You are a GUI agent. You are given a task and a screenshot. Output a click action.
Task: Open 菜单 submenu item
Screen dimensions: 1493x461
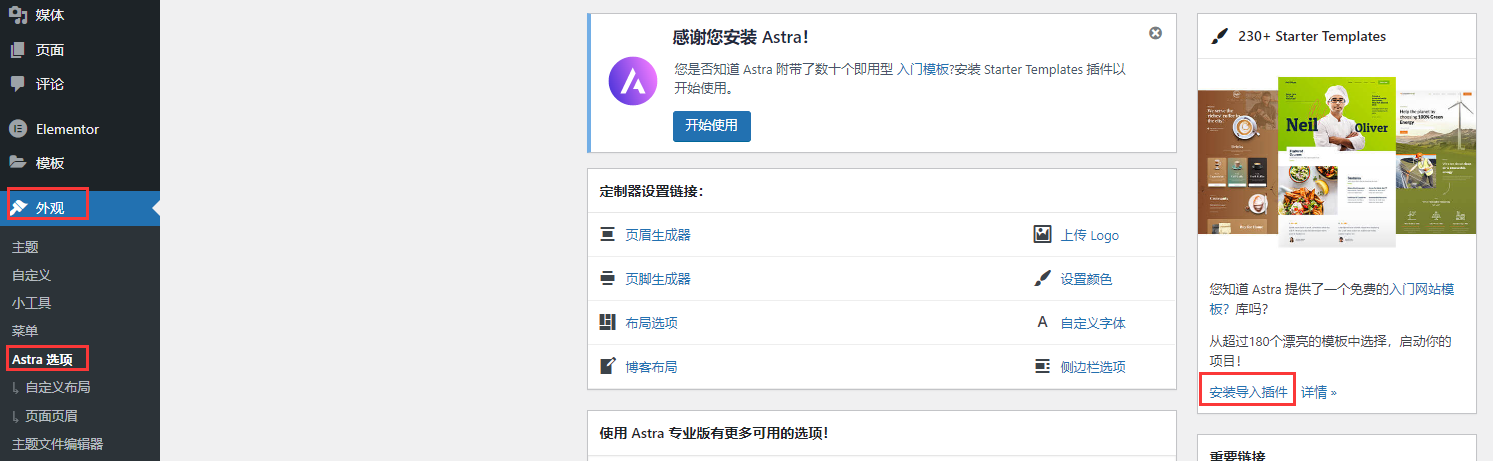point(25,331)
